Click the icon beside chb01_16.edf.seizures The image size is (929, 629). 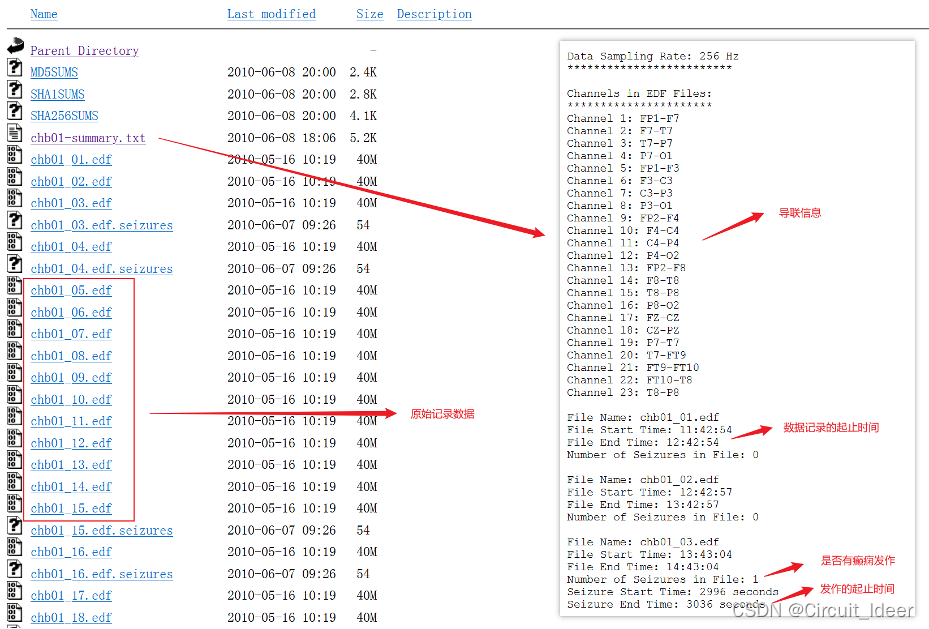coord(15,569)
